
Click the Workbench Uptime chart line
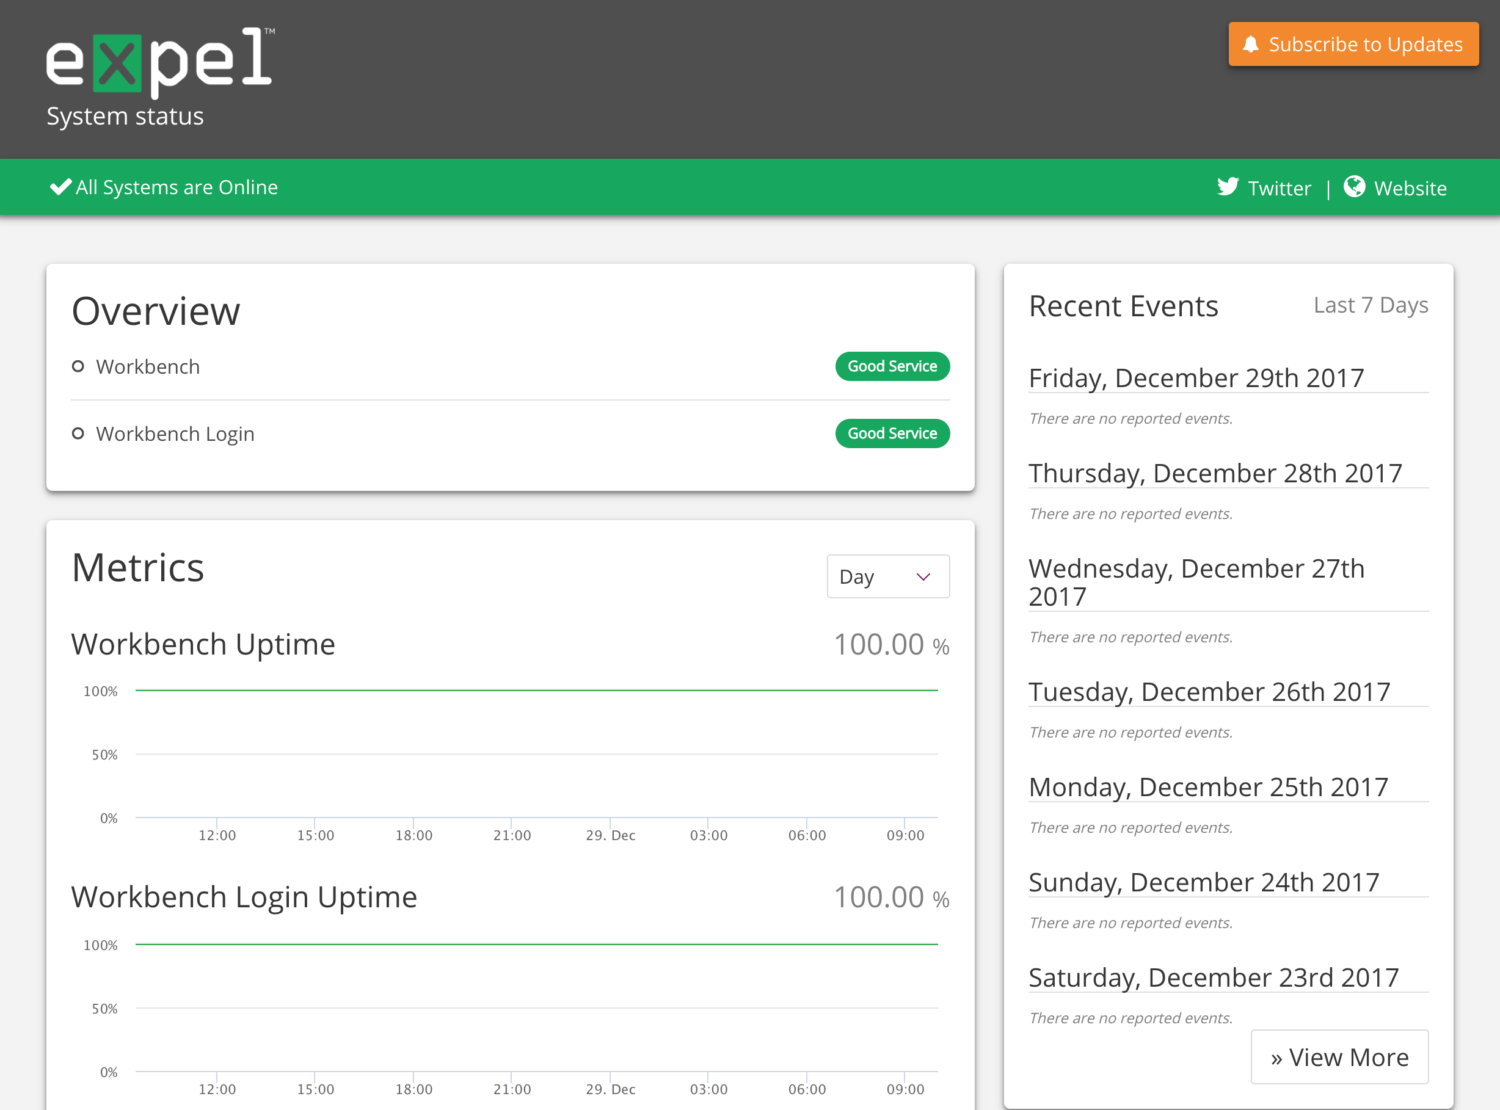(x=537, y=689)
